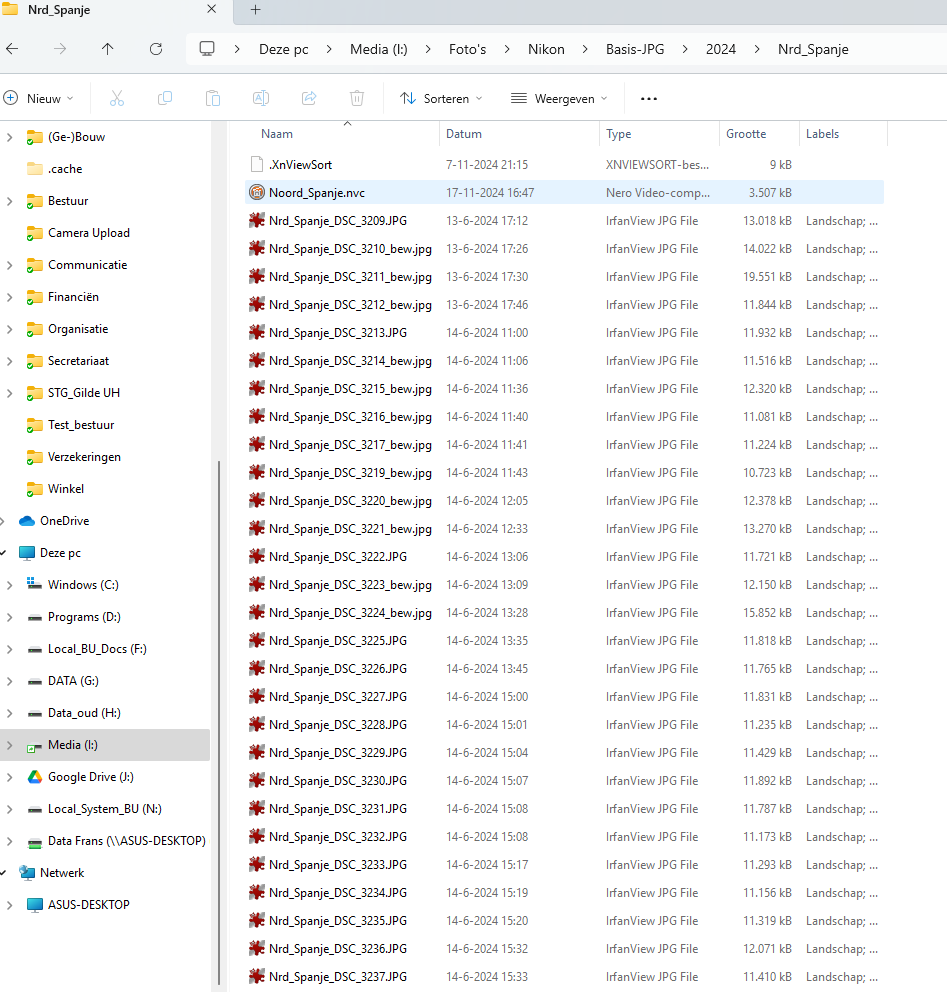
Task: Sort by the Type column header
Action: 619,134
